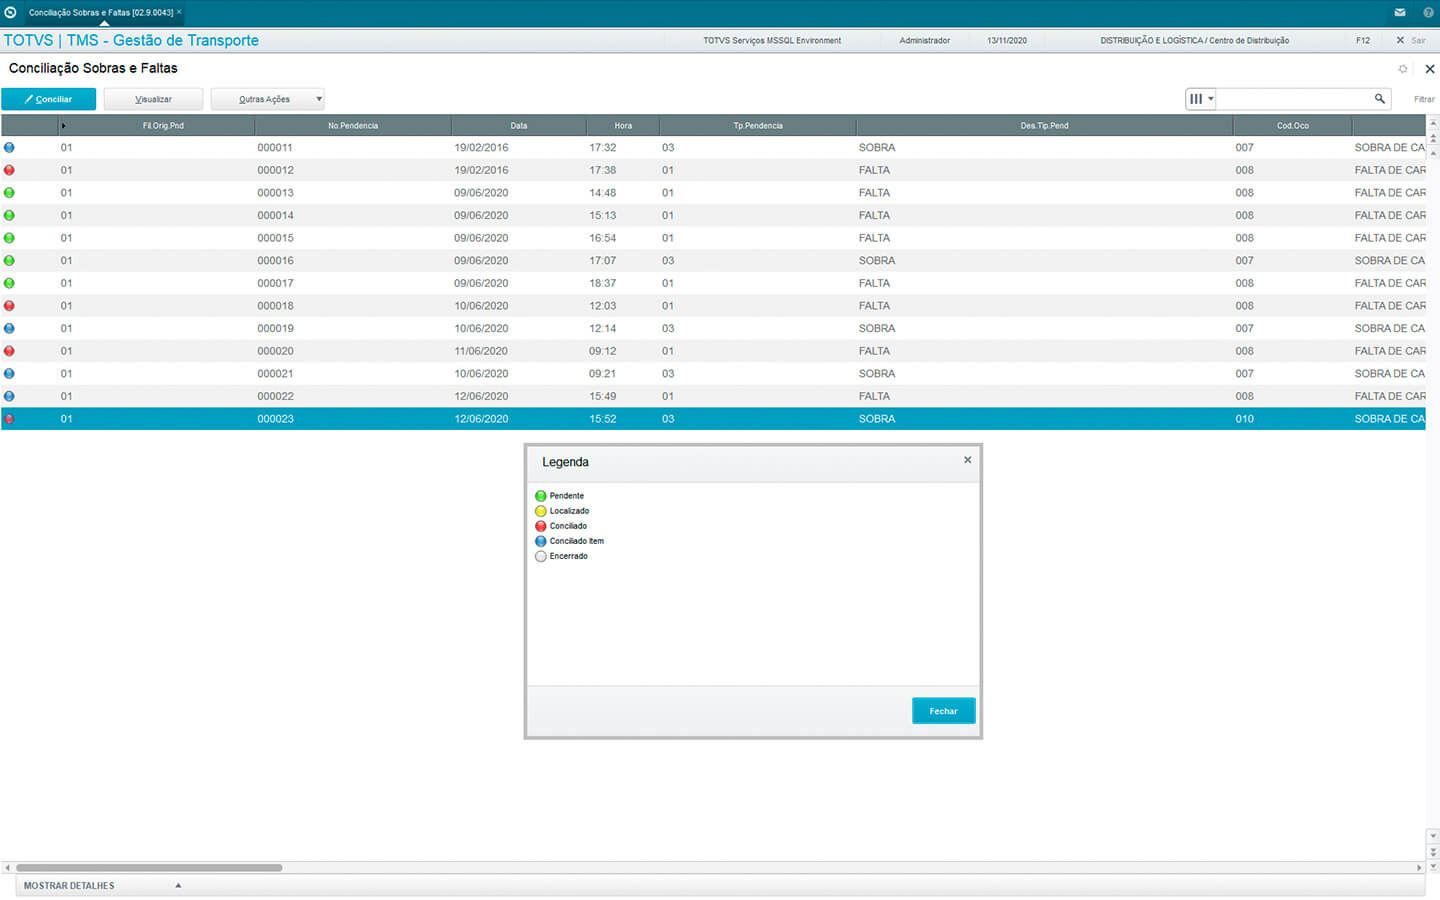
Task: Click the settings gear icon beside page title
Action: coord(1402,69)
